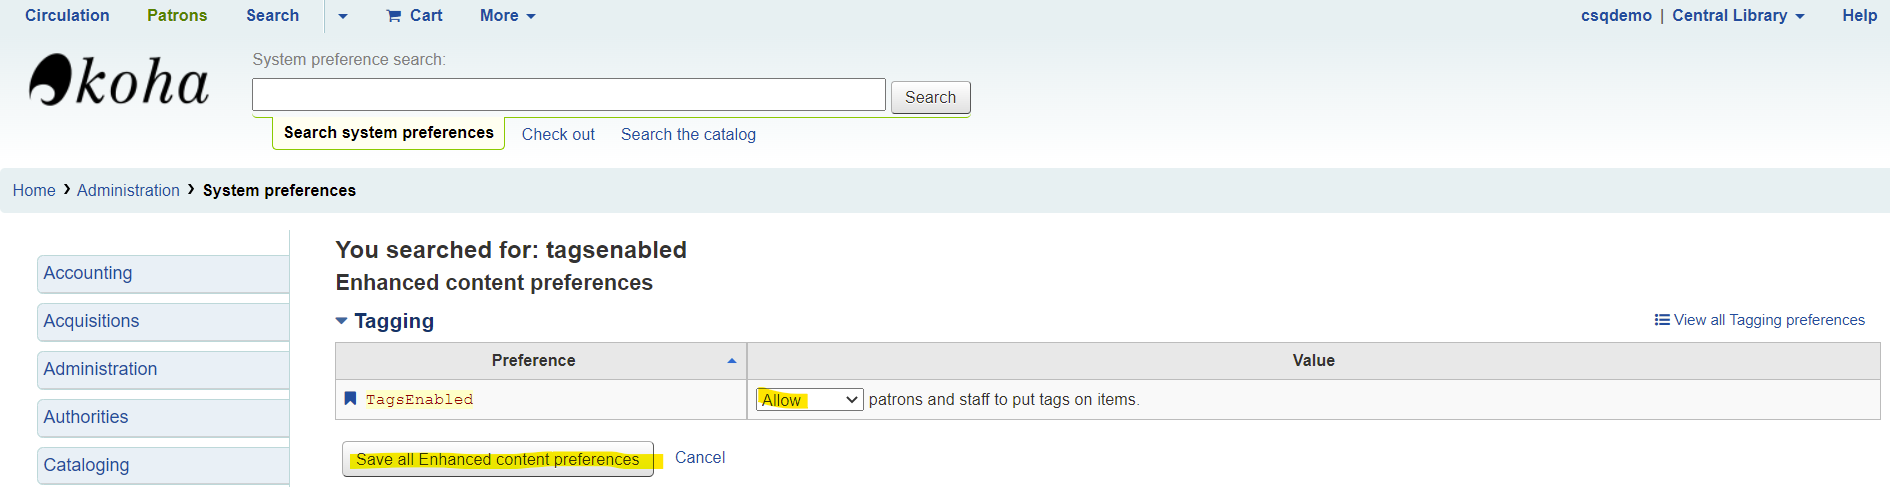1890x487 pixels.
Task: Open the TagsEnabled Allow dropdown
Action: 809,400
